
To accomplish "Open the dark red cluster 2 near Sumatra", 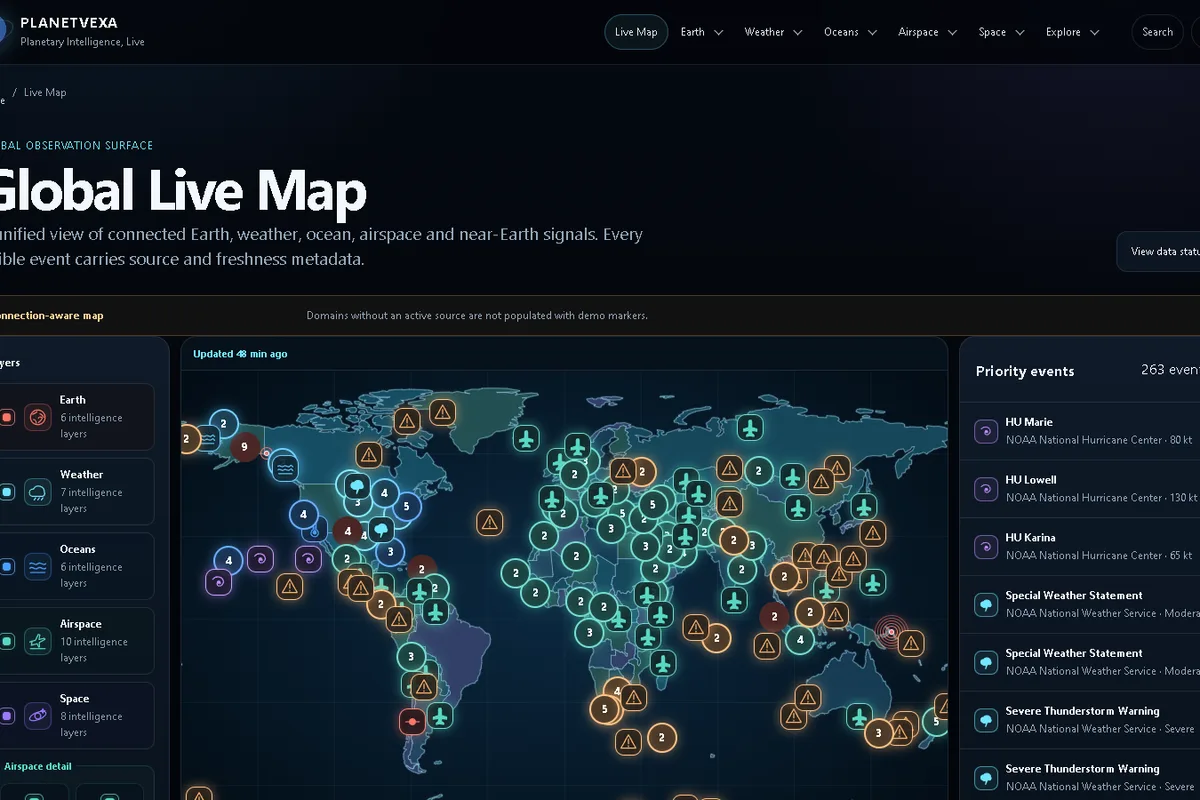I will click(x=773, y=617).
